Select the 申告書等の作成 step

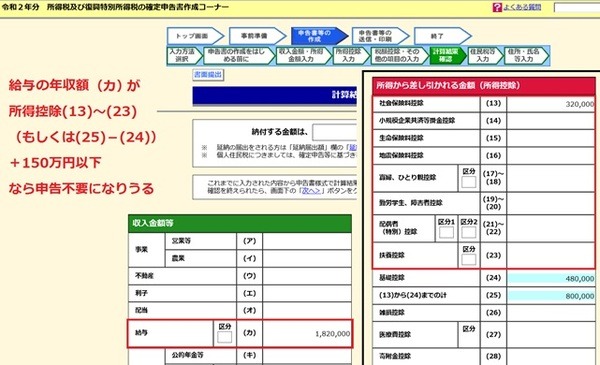319,36
